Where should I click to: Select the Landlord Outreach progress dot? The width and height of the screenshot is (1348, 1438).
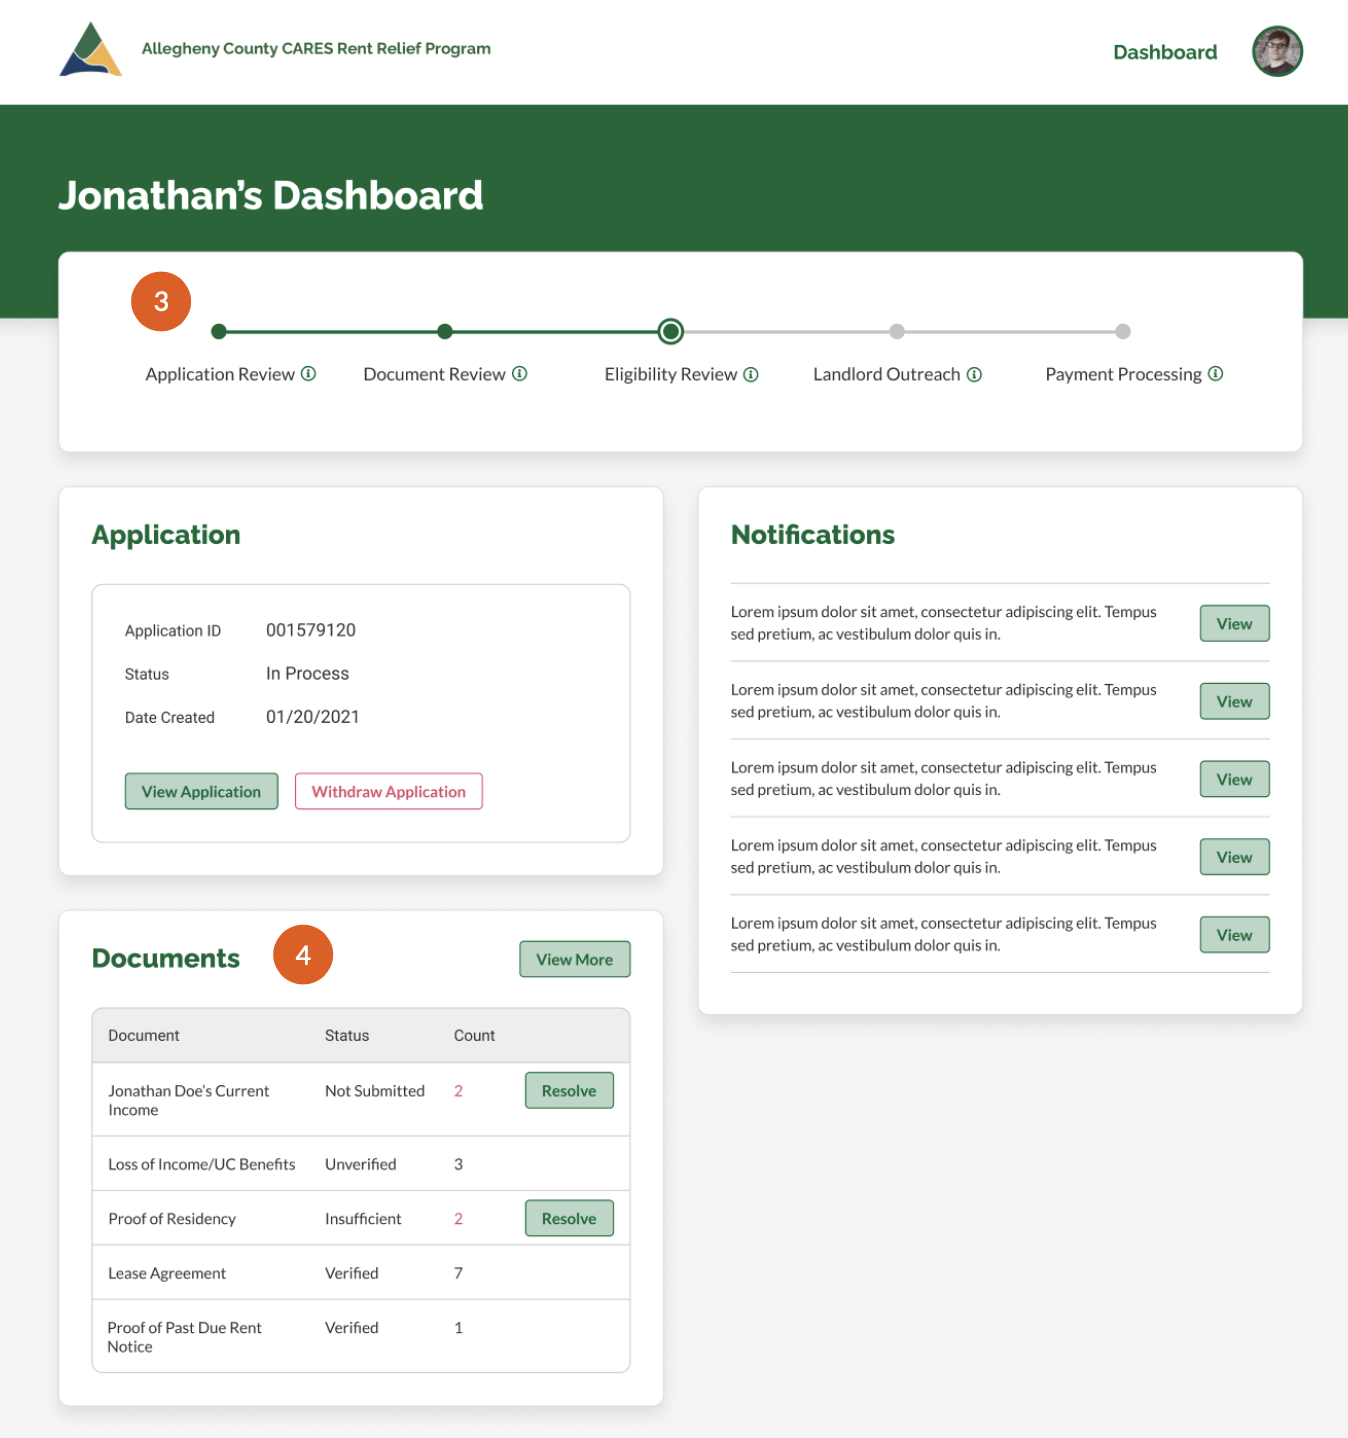point(897,332)
